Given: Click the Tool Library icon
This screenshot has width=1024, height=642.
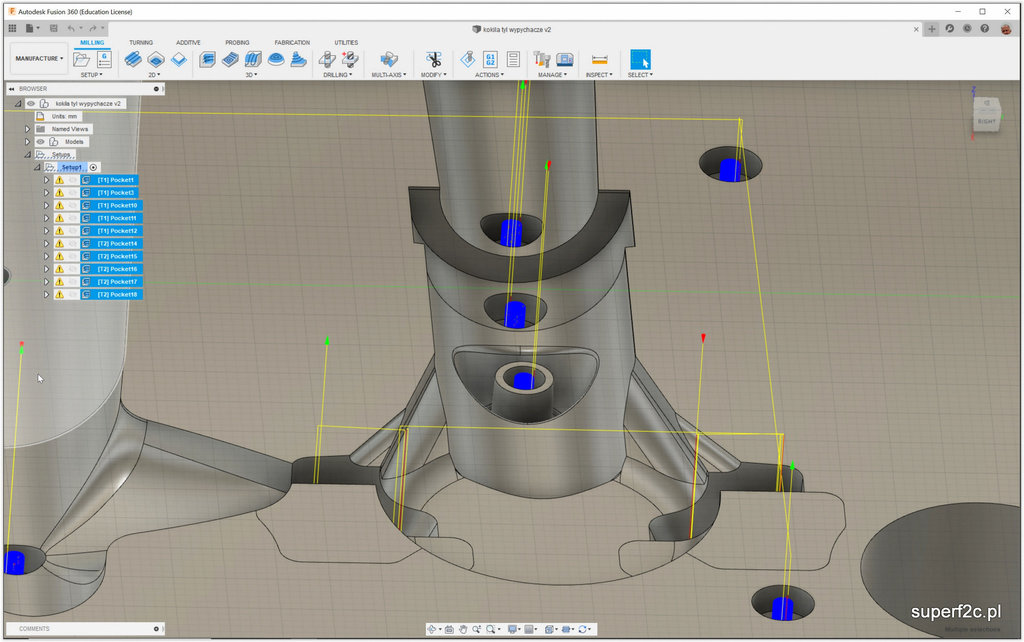Looking at the screenshot, I should 542,60.
